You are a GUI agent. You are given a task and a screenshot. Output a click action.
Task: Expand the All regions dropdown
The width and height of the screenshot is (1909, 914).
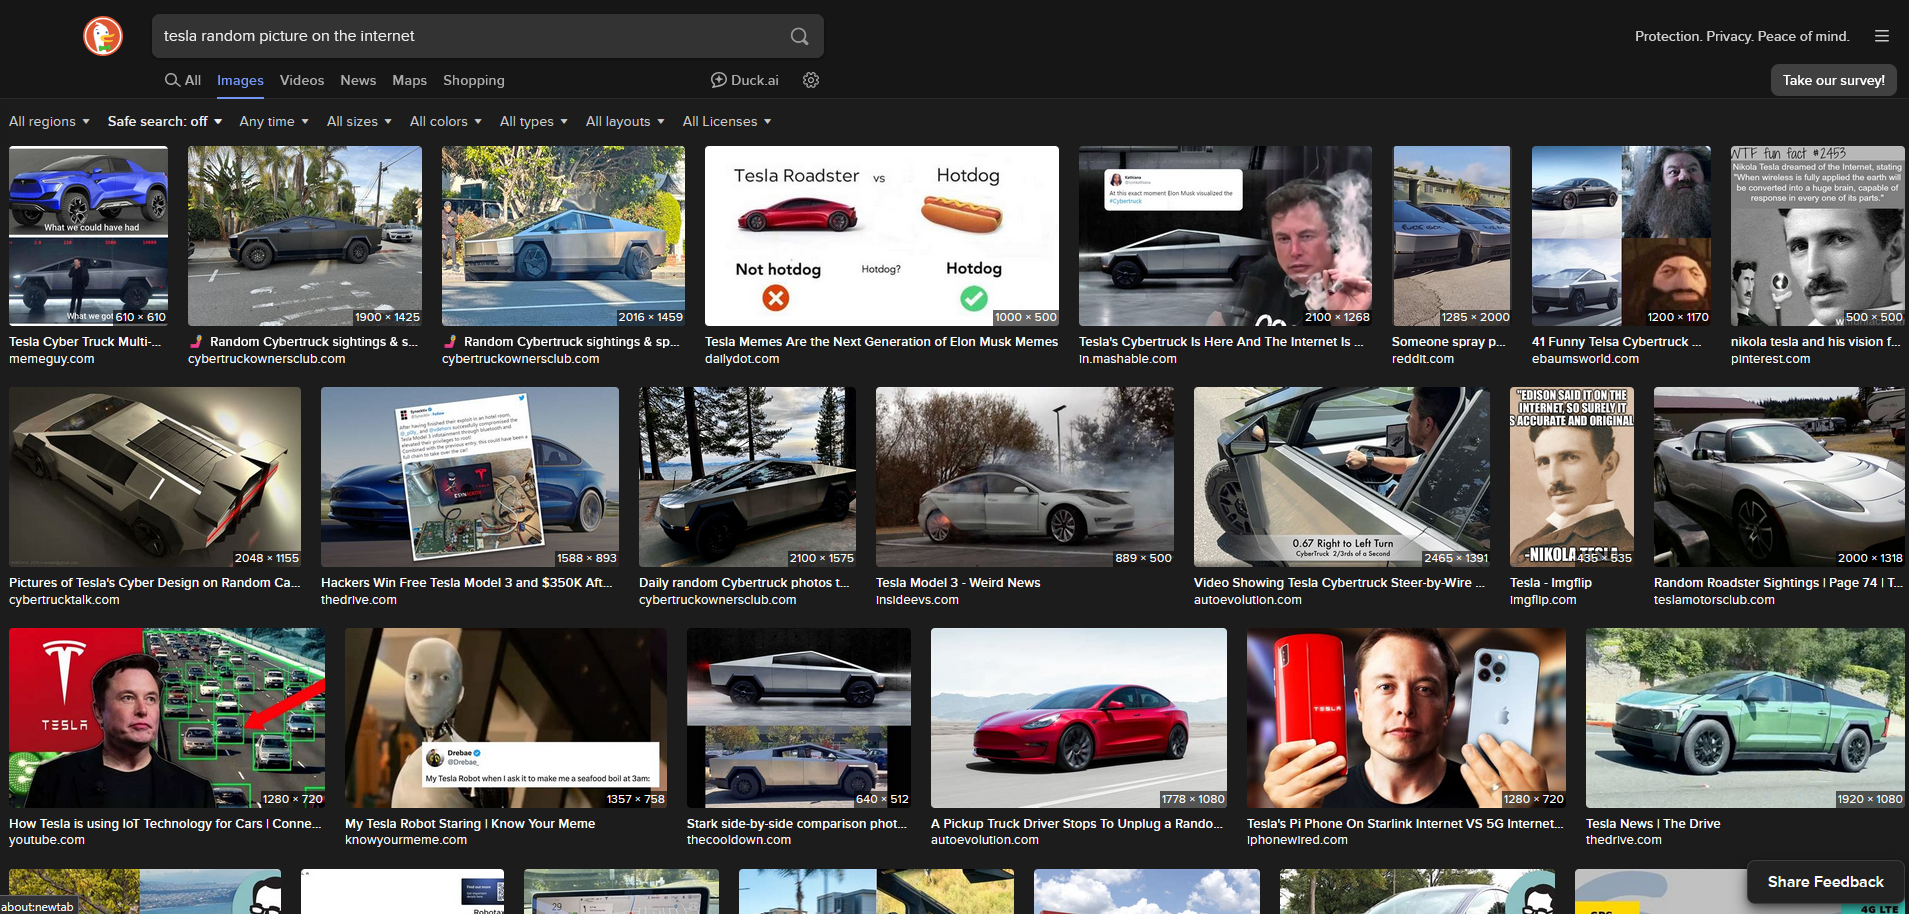49,121
